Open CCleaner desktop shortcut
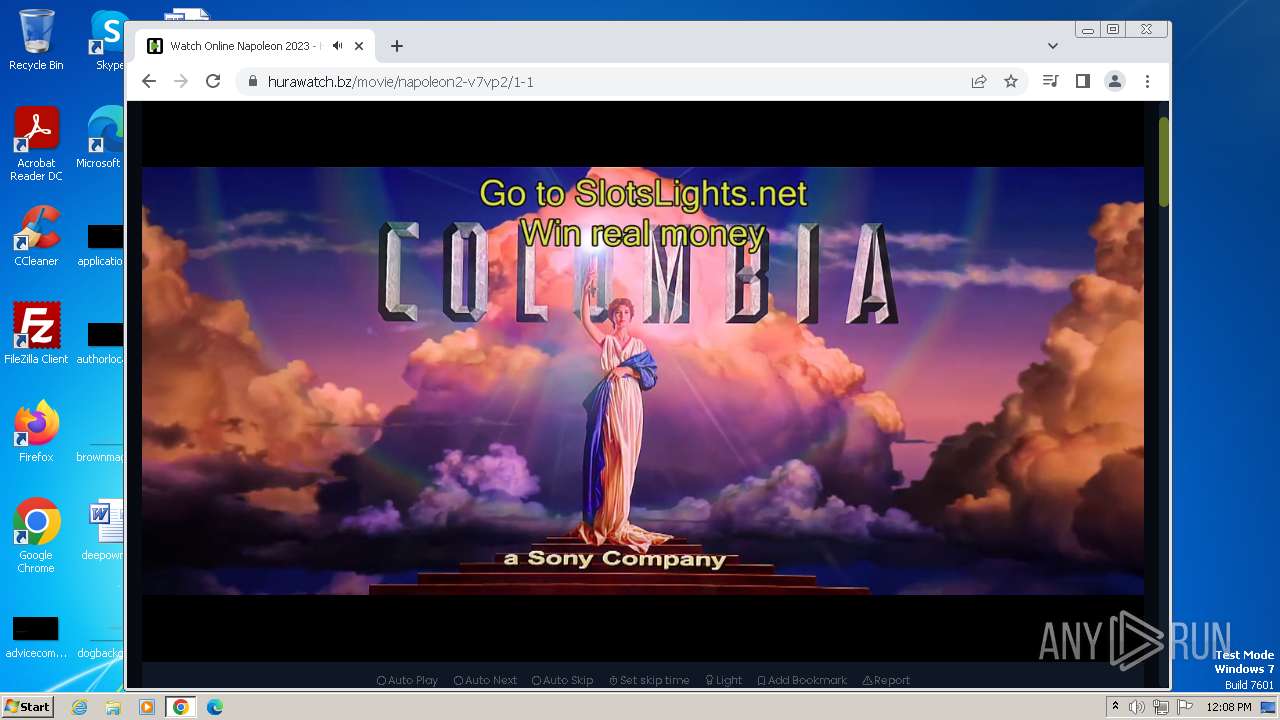Image resolution: width=1280 pixels, height=720 pixels. point(36,236)
